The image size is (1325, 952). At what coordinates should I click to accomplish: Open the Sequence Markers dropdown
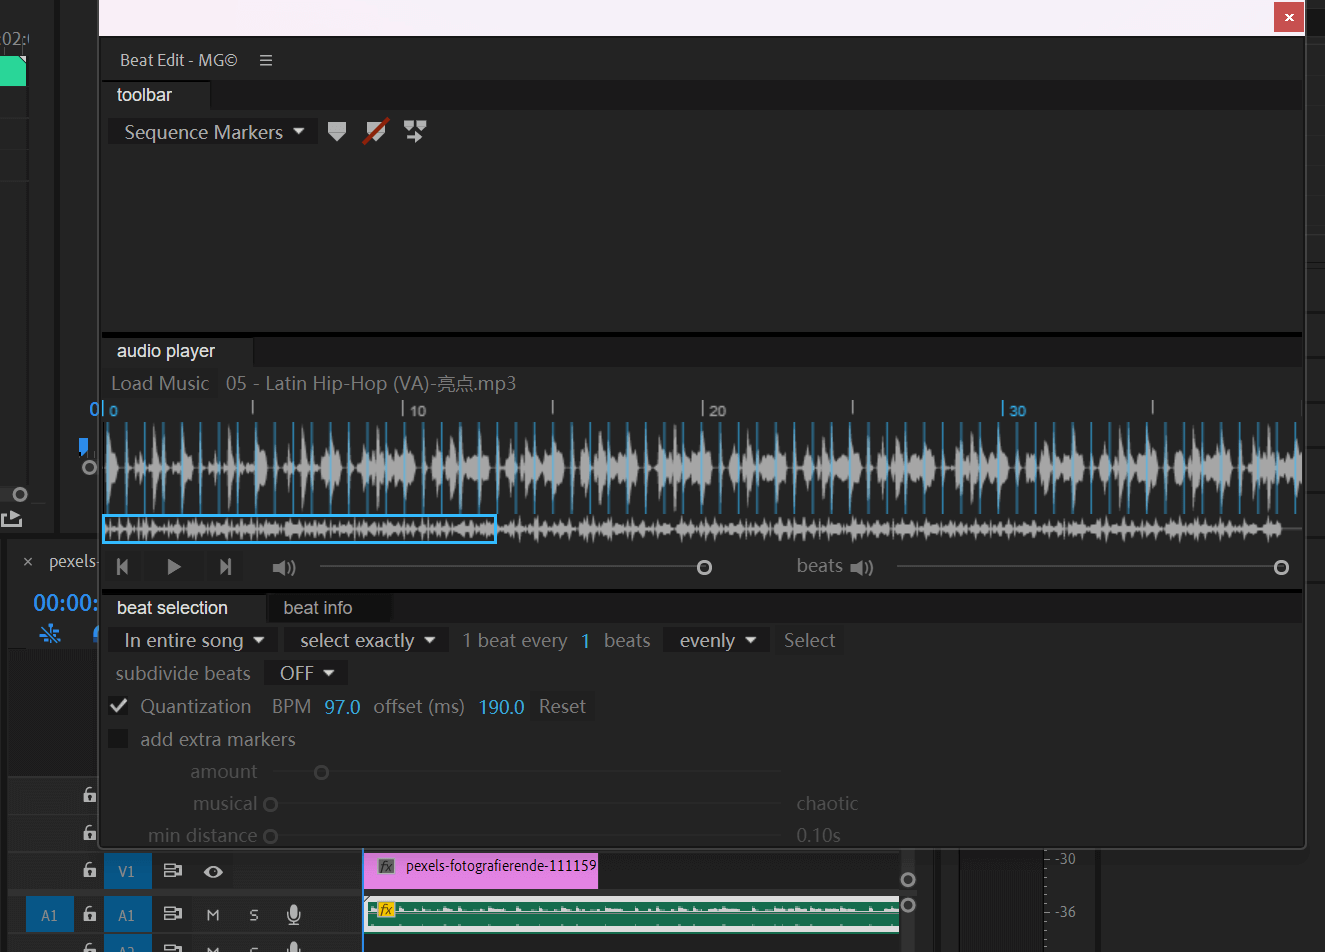click(x=213, y=132)
